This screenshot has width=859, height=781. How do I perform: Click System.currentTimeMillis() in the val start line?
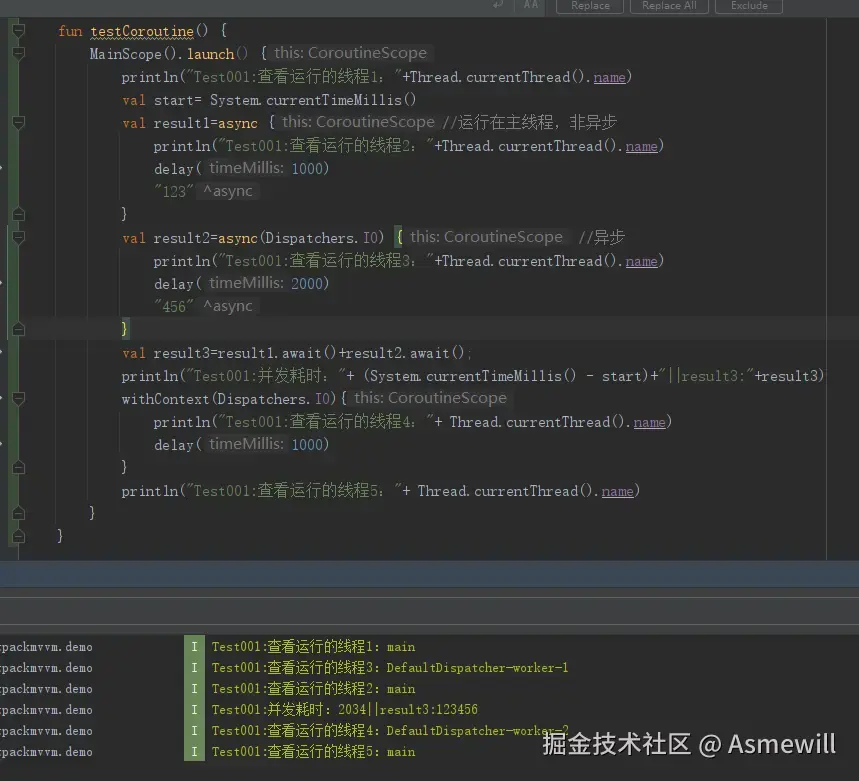(313, 100)
